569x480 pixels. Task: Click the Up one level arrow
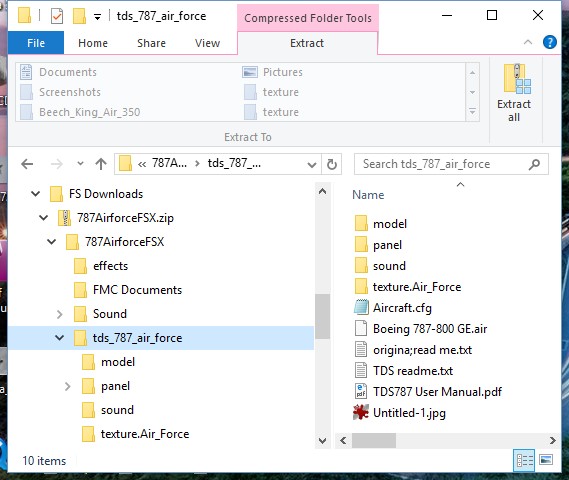pyautogui.click(x=101, y=164)
